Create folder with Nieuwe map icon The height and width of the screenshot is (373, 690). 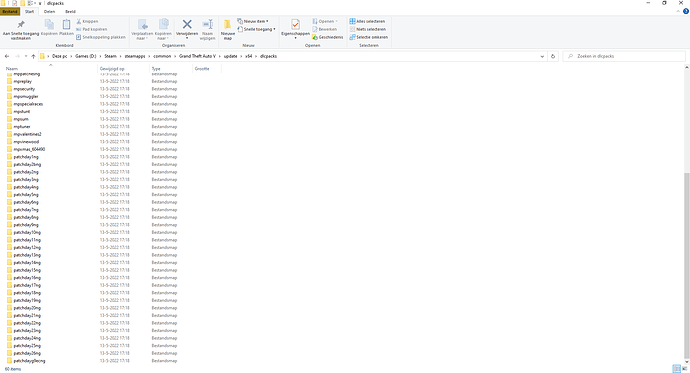[228, 24]
